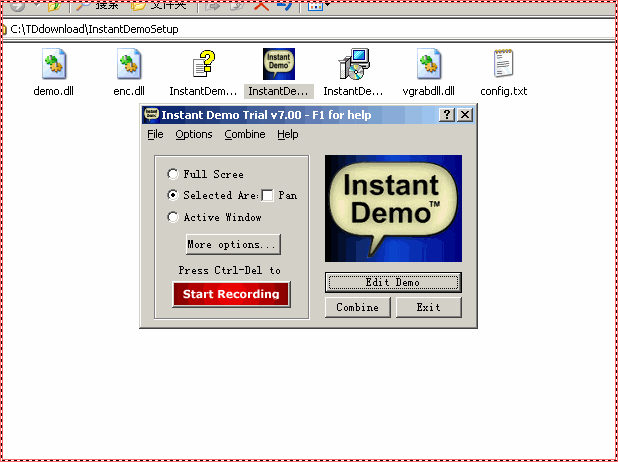Click the More options... button
This screenshot has width=618, height=462.
coord(233,244)
